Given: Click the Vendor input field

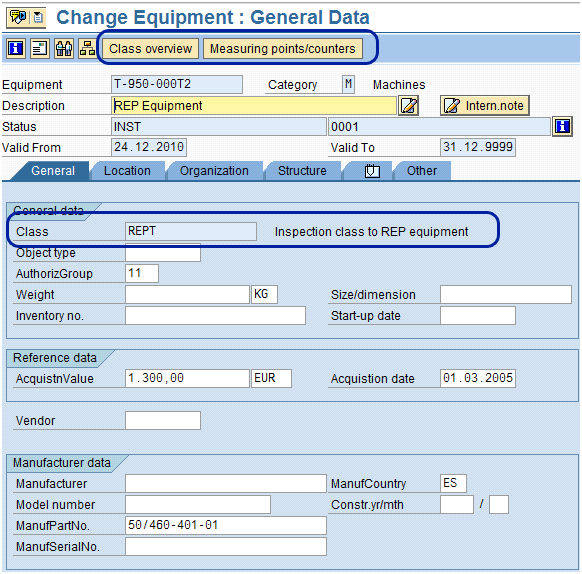Looking at the screenshot, I should click(163, 421).
